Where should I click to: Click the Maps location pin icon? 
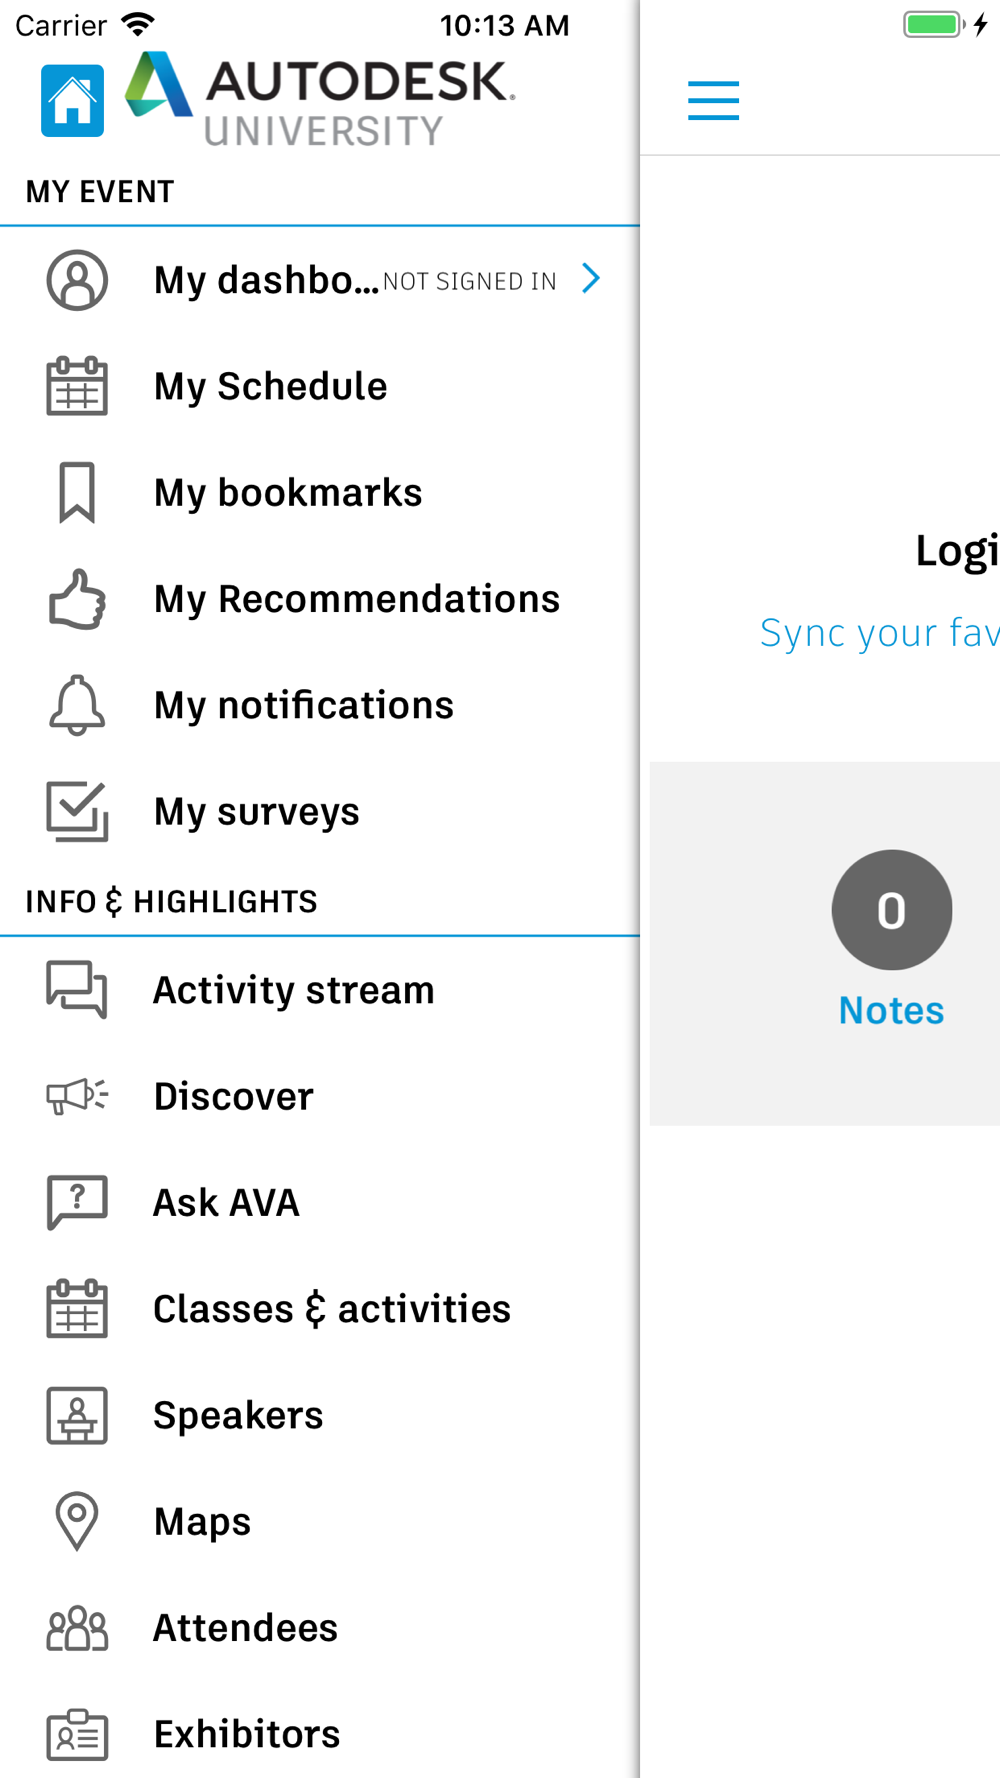(77, 1521)
